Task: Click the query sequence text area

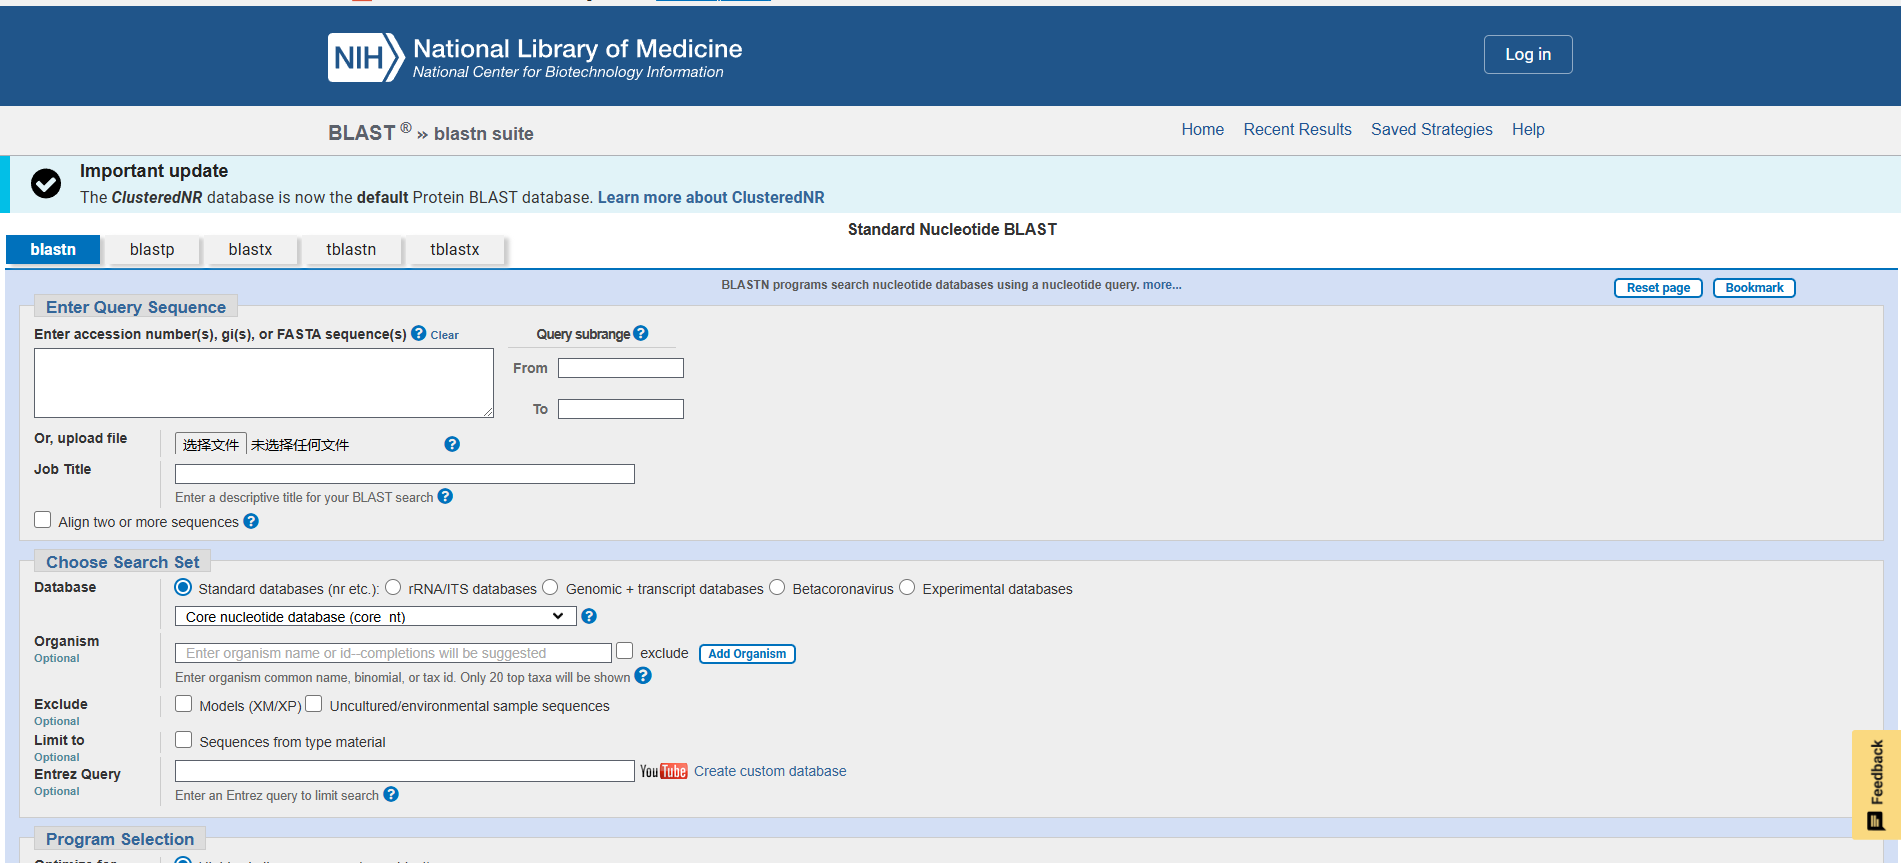Action: [x=264, y=383]
